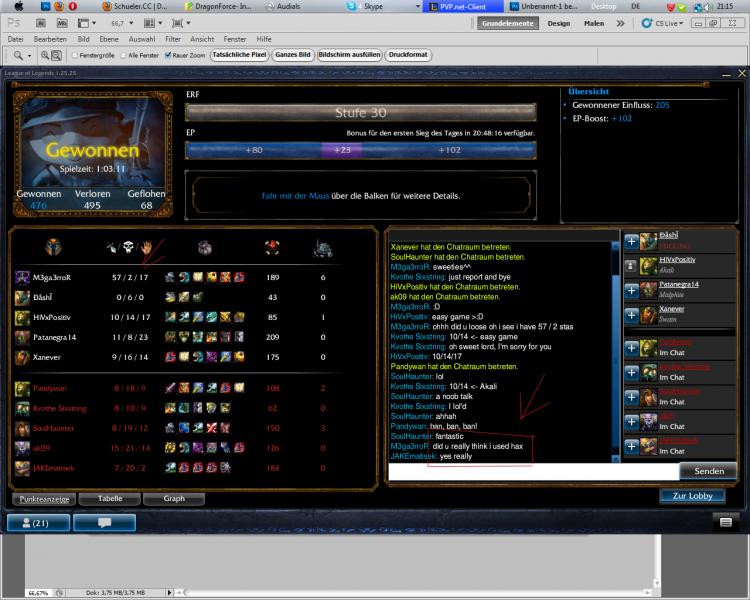Click the list menu icon at bottom right
The image size is (750, 600).
pos(726,522)
